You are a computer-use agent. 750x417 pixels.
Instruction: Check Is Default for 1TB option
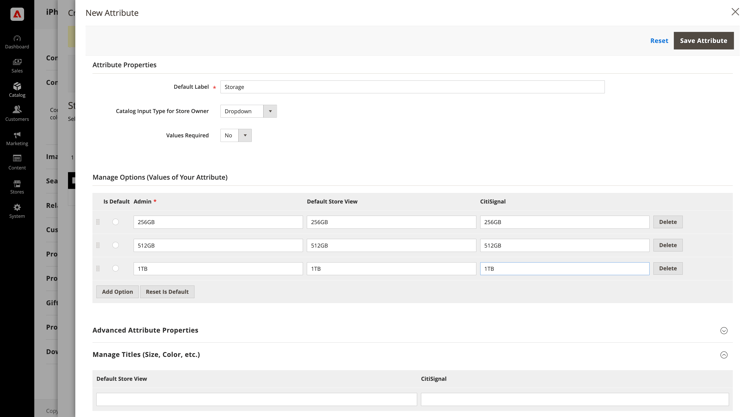115,268
